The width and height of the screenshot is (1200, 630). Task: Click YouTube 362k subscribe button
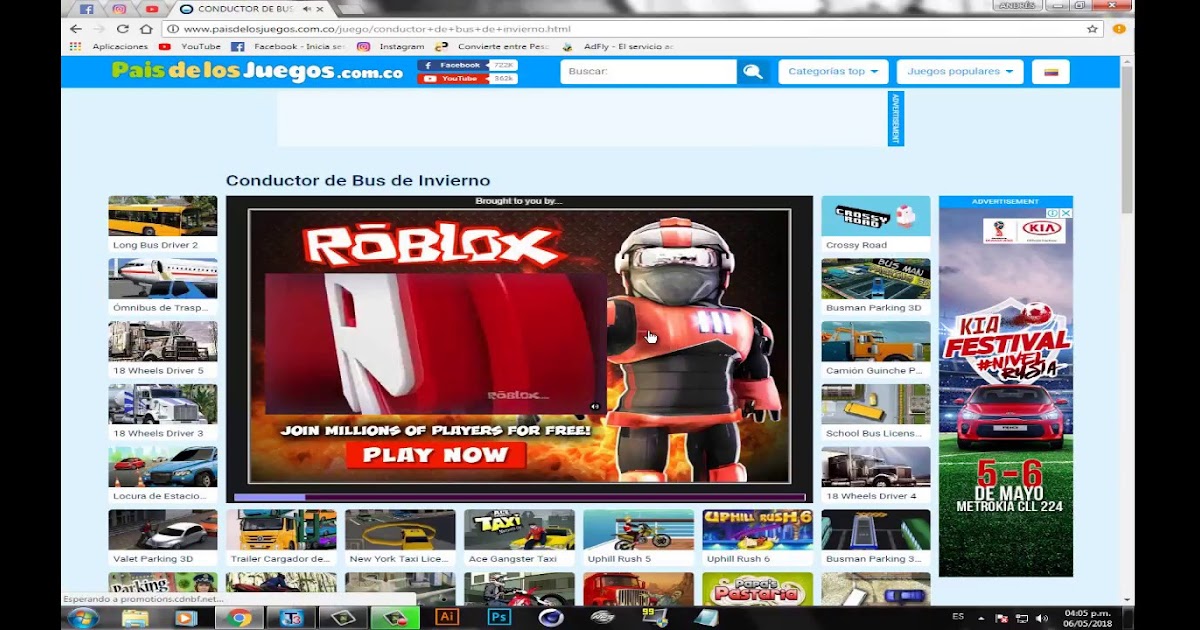(467, 78)
